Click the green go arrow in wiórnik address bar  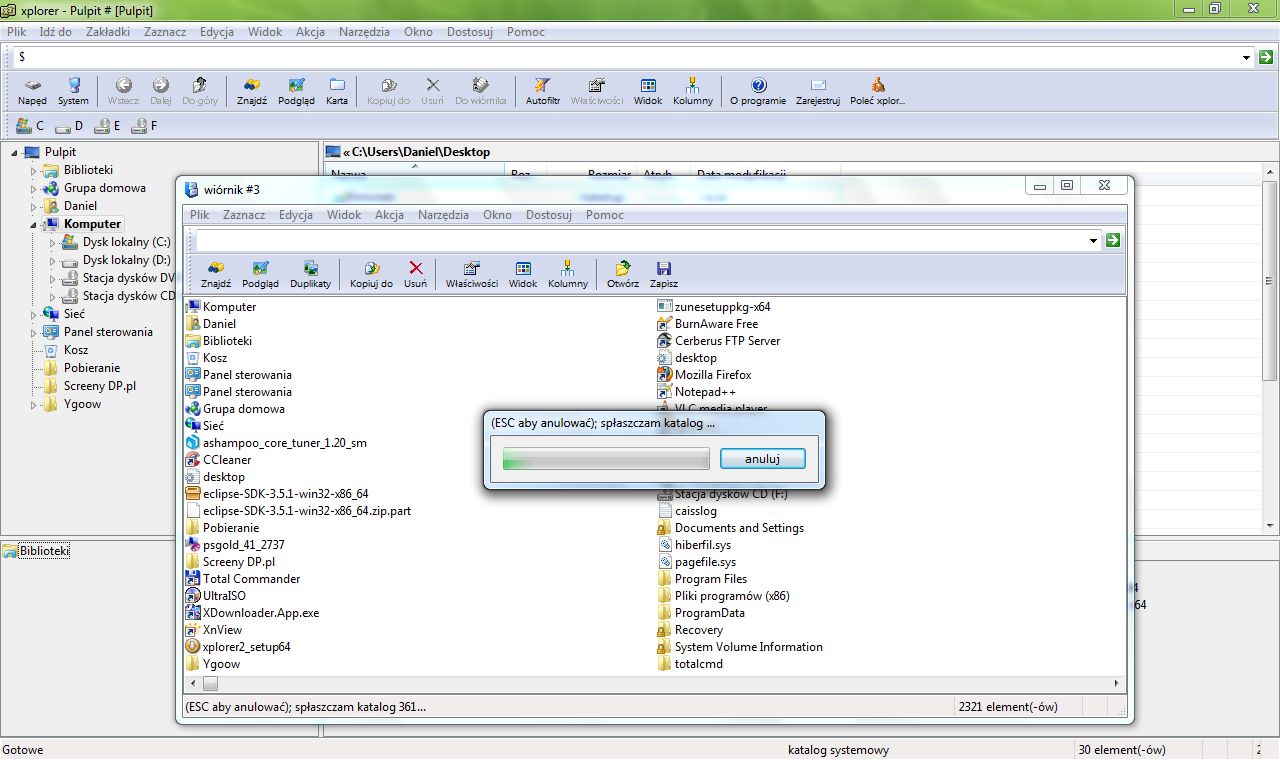(1113, 241)
